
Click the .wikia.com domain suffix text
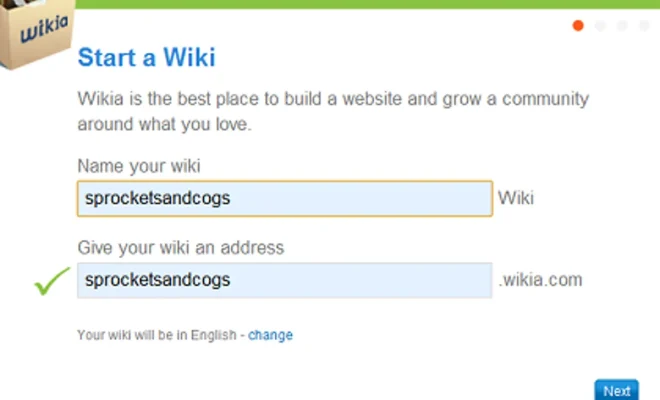540,280
